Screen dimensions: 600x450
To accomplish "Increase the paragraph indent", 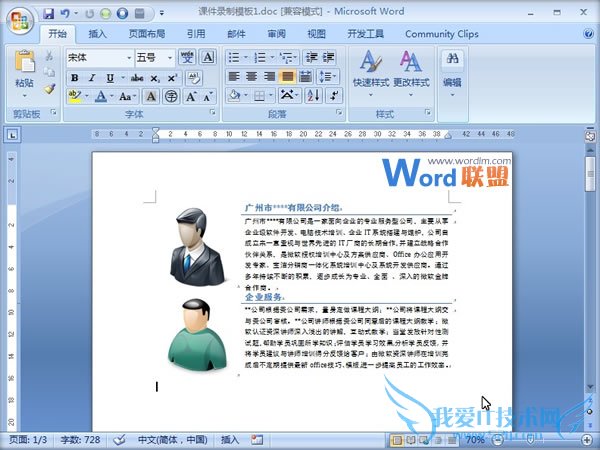I will (328, 57).
